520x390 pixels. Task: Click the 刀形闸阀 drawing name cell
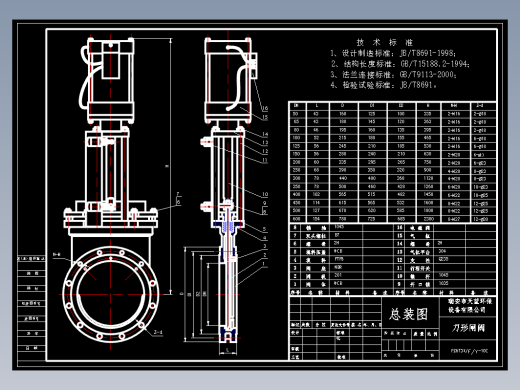468,328
